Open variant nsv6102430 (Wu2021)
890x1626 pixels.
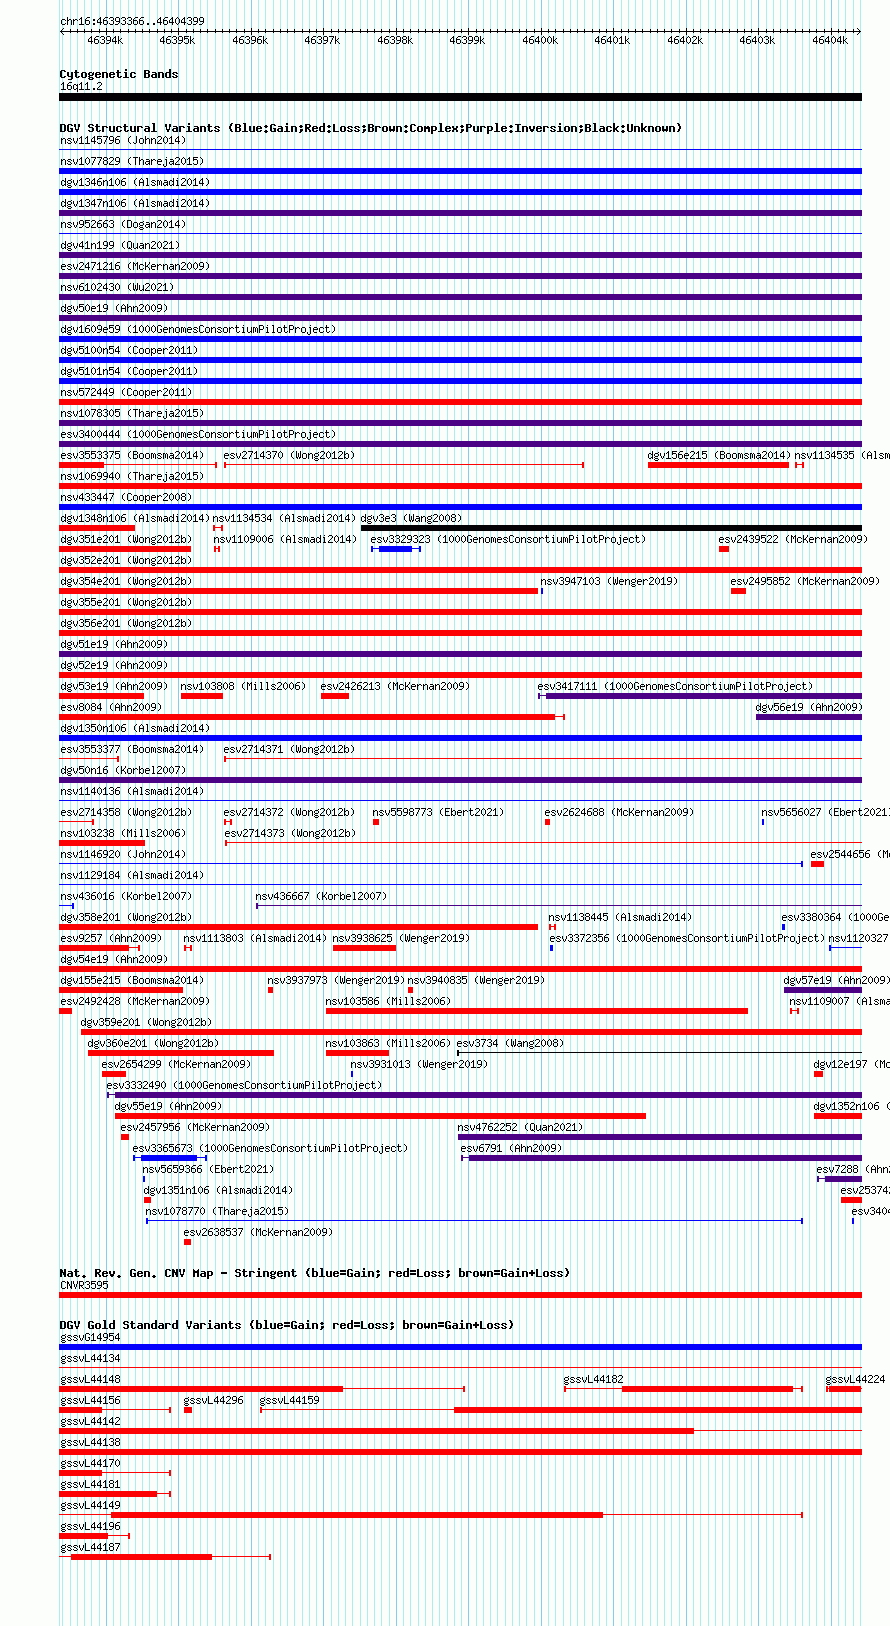pyautogui.click(x=117, y=287)
